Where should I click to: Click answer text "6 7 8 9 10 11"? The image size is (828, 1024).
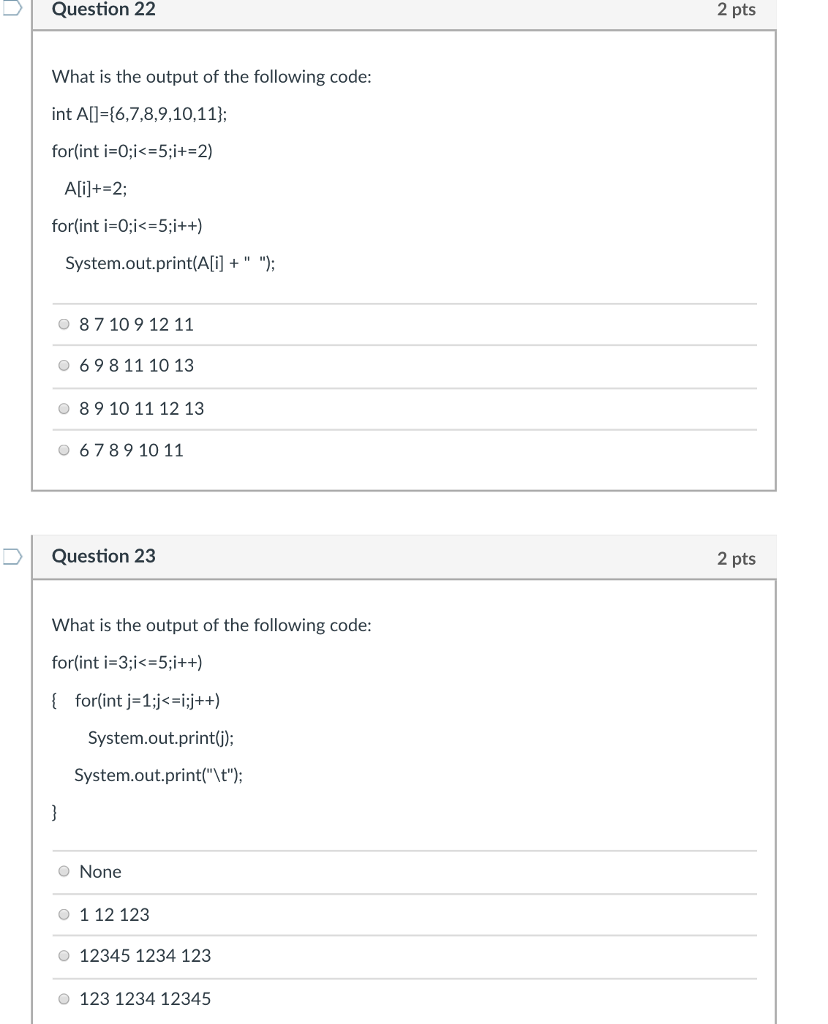[x=130, y=450]
